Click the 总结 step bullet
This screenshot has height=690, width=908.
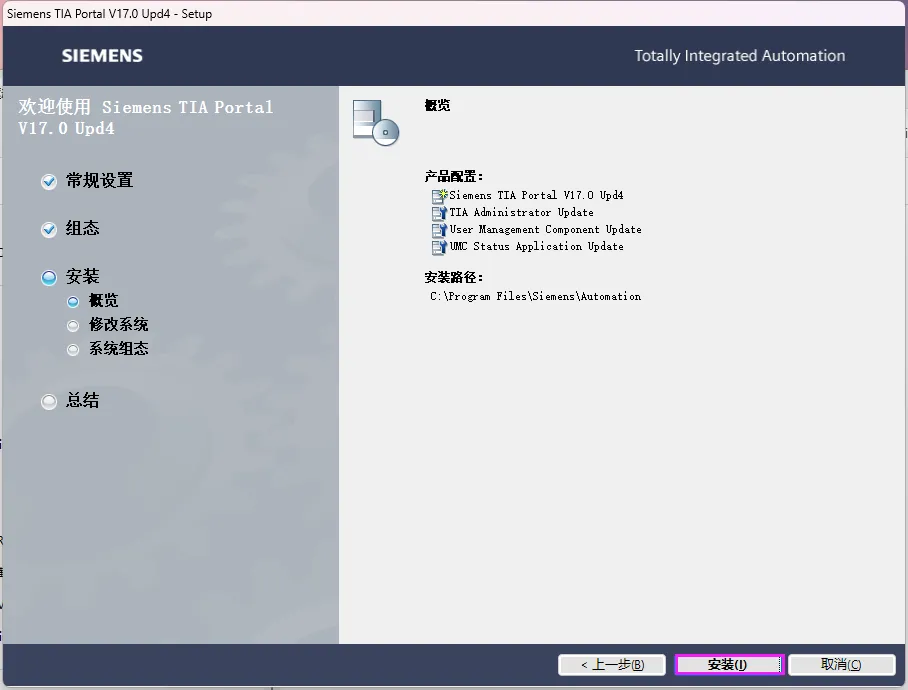(x=49, y=401)
